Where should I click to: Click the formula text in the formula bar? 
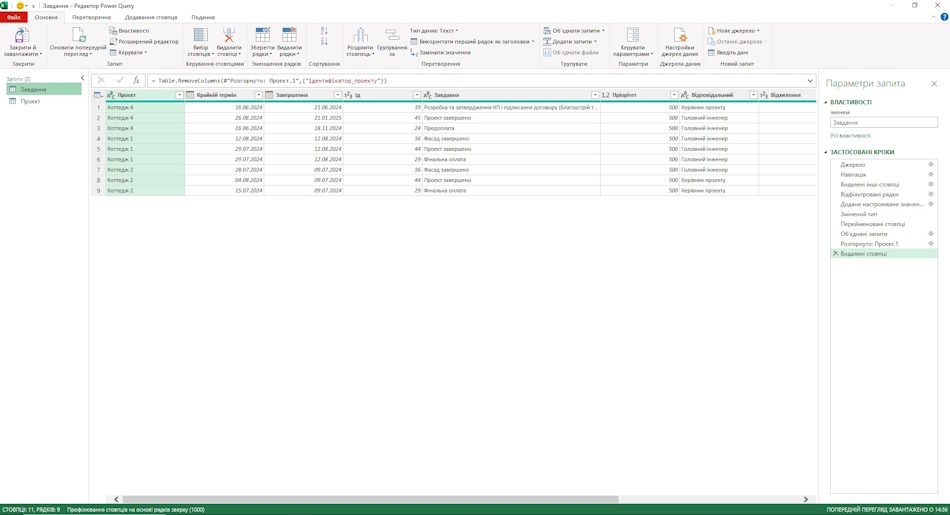click(269, 81)
